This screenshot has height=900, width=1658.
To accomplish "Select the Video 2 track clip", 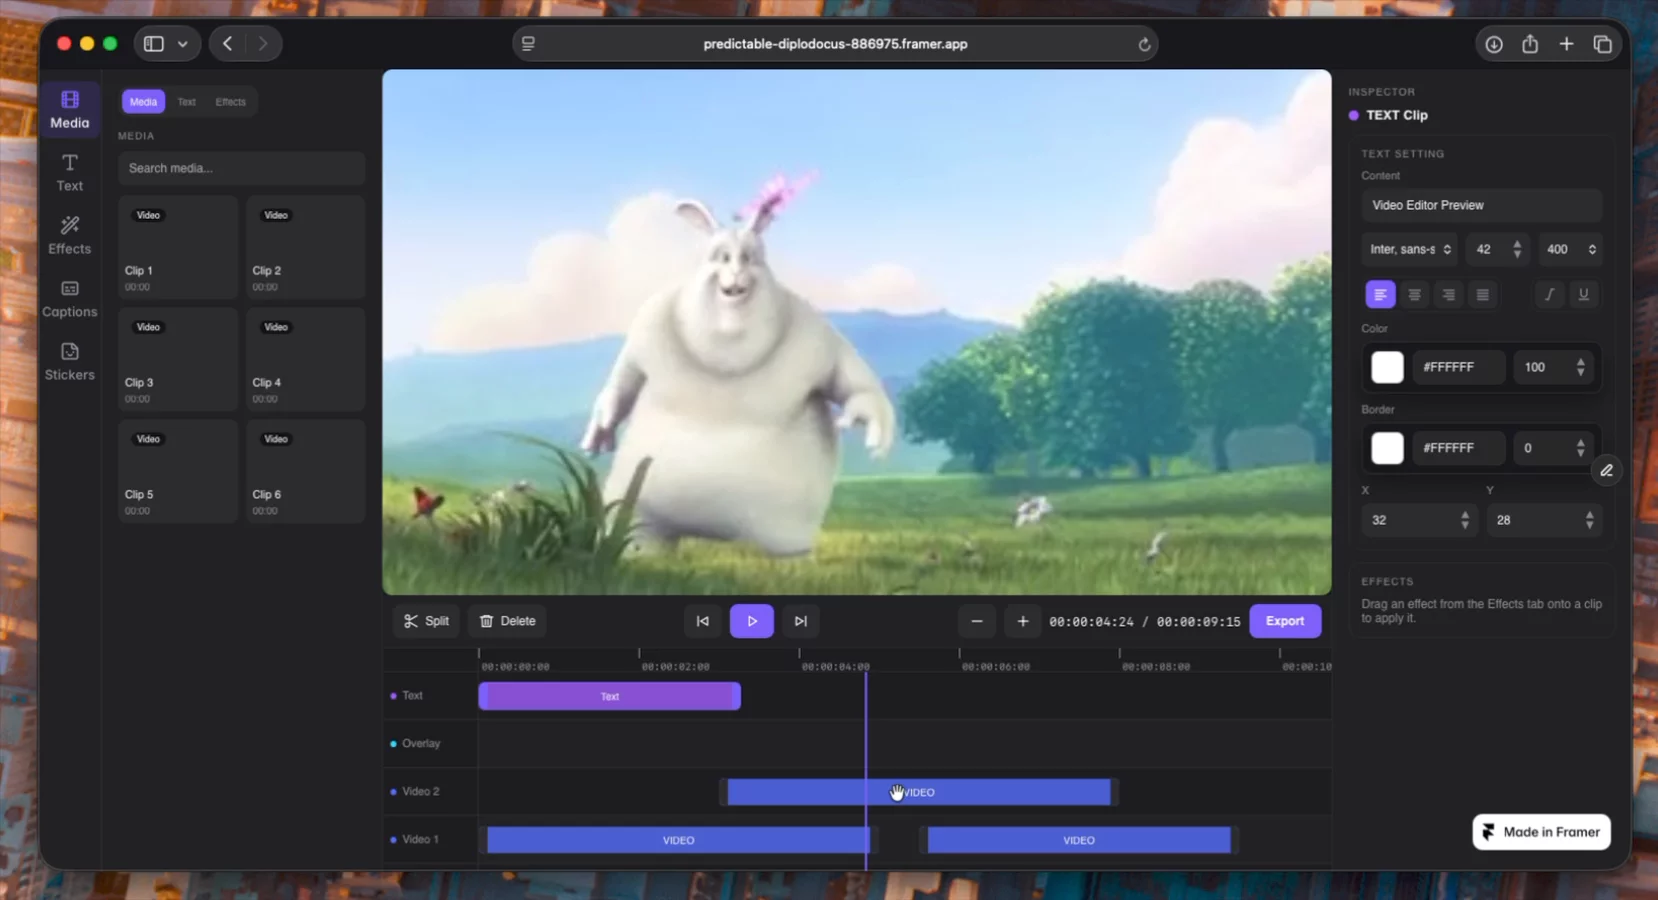I will (x=919, y=792).
